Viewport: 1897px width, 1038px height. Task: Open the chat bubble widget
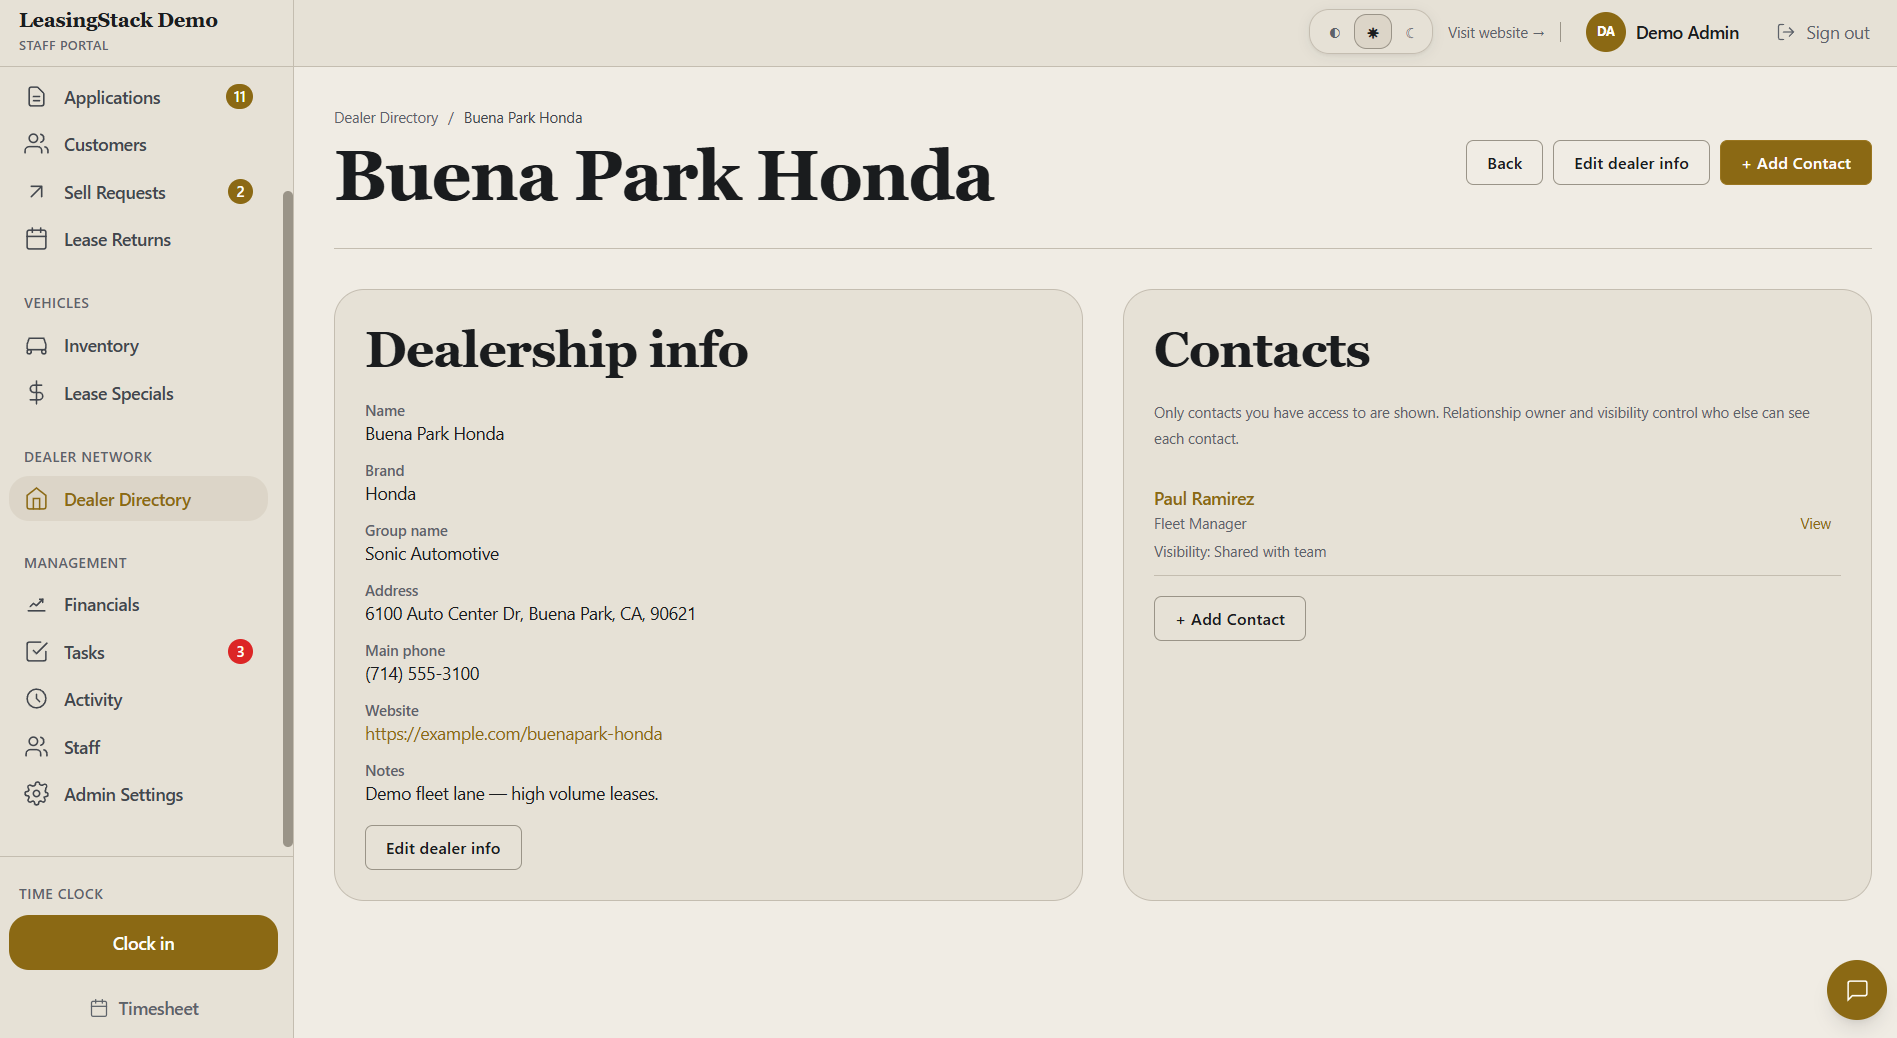point(1857,990)
